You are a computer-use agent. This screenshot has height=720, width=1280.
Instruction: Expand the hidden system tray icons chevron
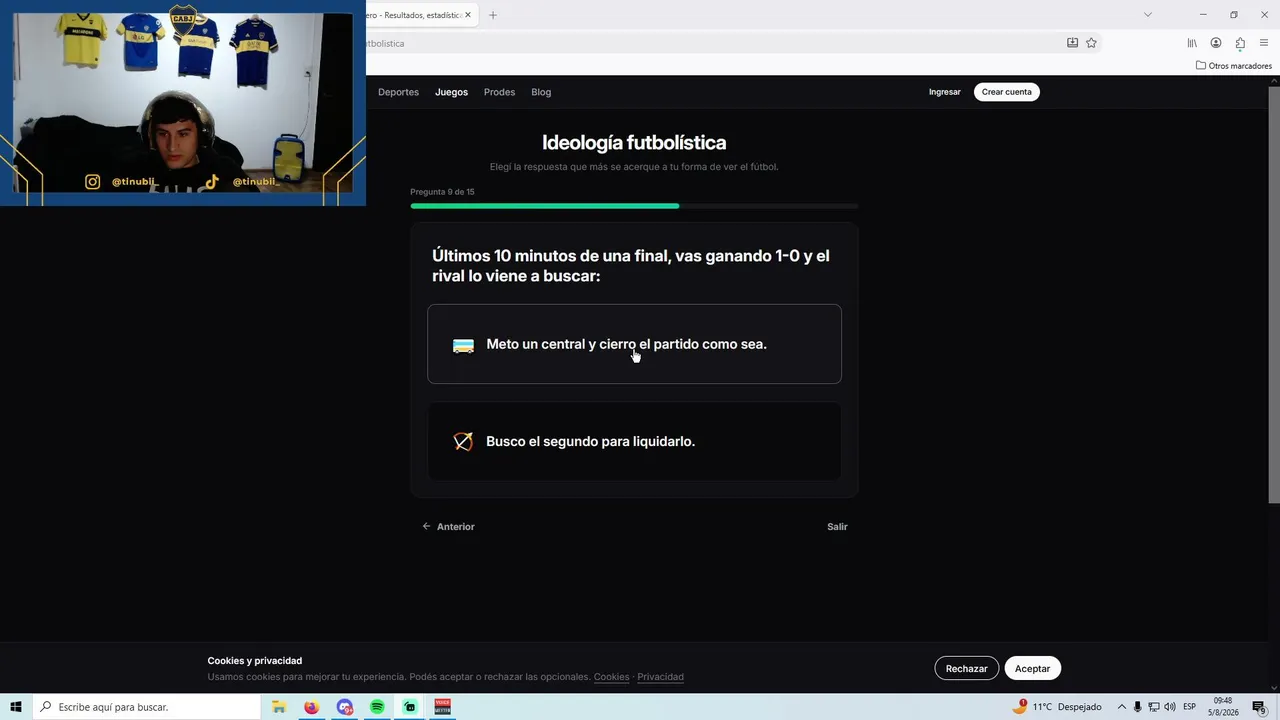pyautogui.click(x=1121, y=707)
